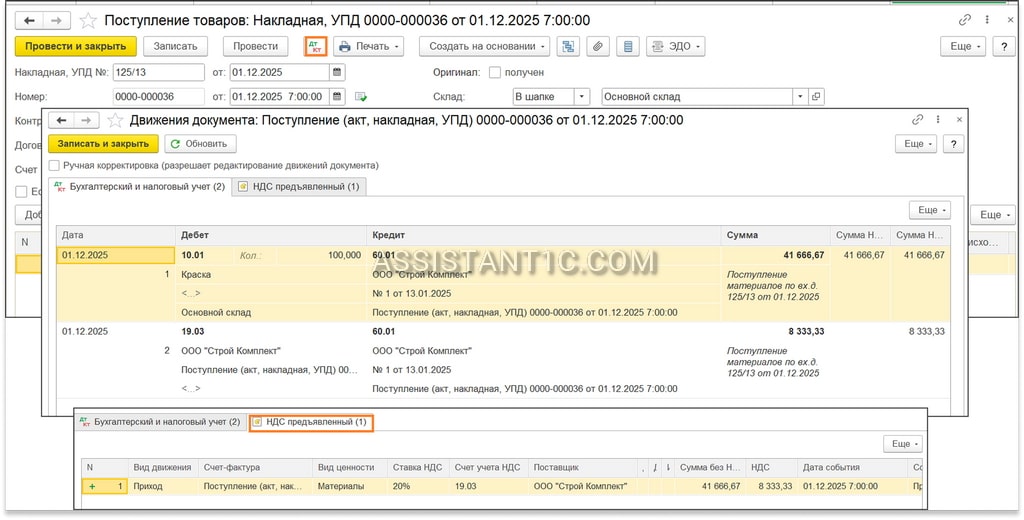Expand В шапке склад placement dropdown
This screenshot has width=1024, height=520.
tap(582, 97)
